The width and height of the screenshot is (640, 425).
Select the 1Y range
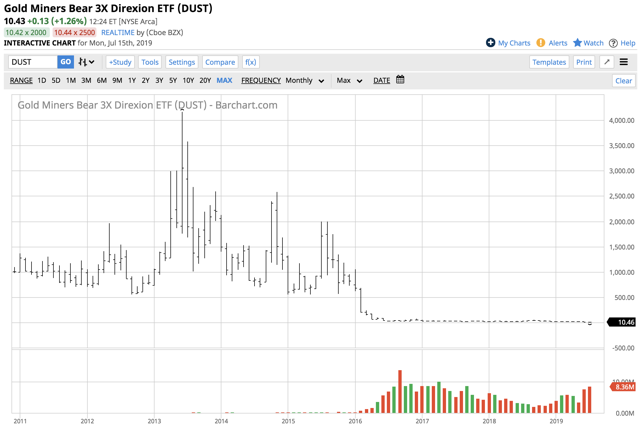[132, 80]
